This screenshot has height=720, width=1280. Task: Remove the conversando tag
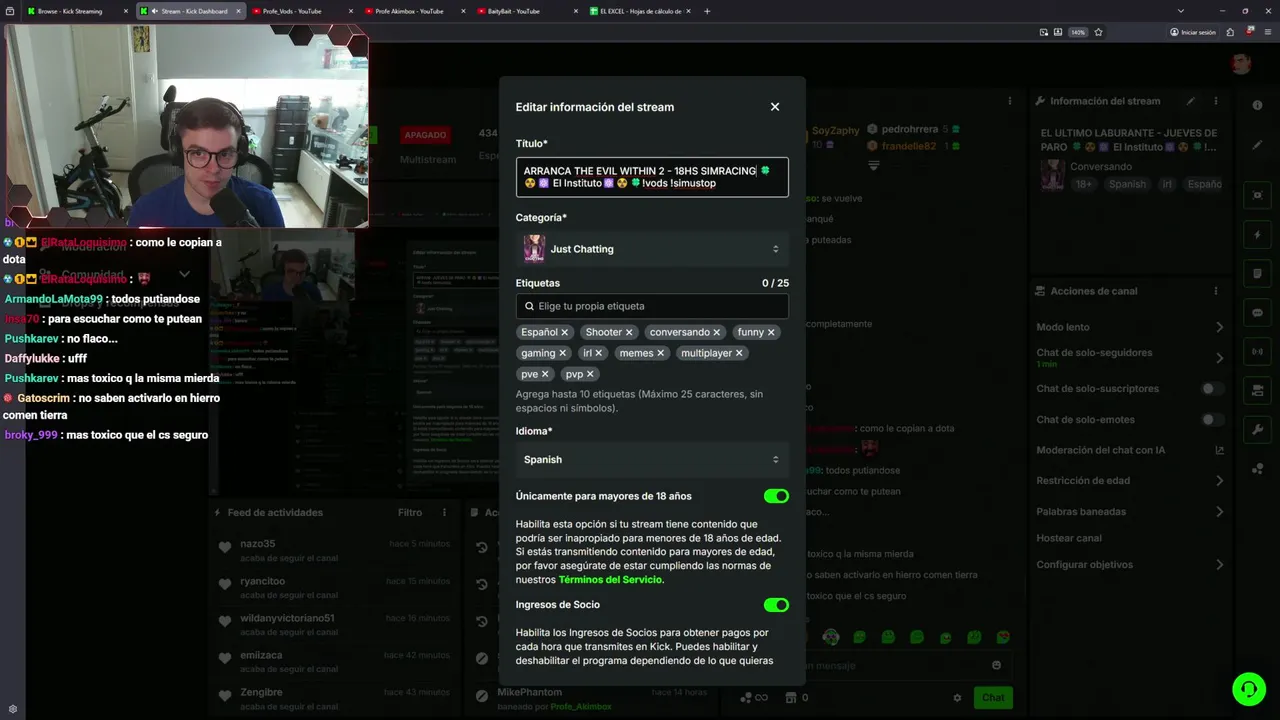(x=717, y=332)
